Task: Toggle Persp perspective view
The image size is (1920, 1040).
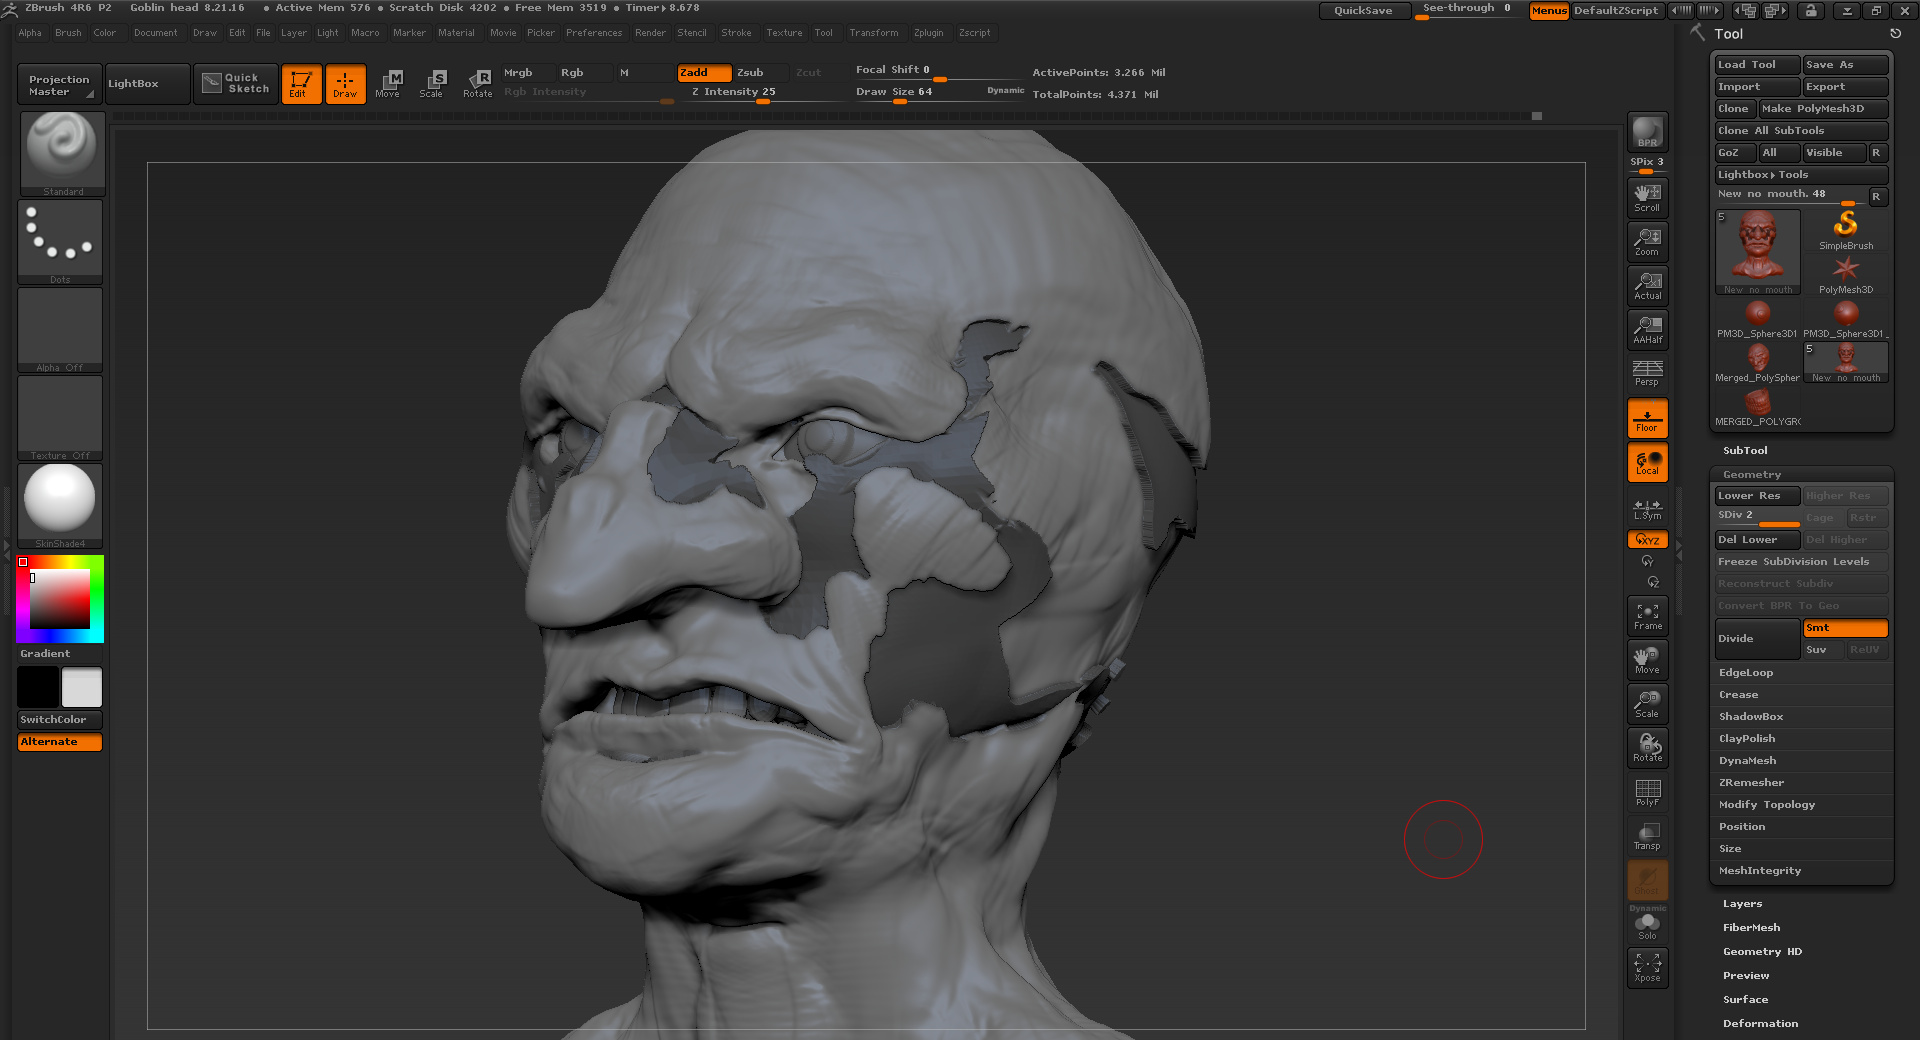Action: point(1647,373)
